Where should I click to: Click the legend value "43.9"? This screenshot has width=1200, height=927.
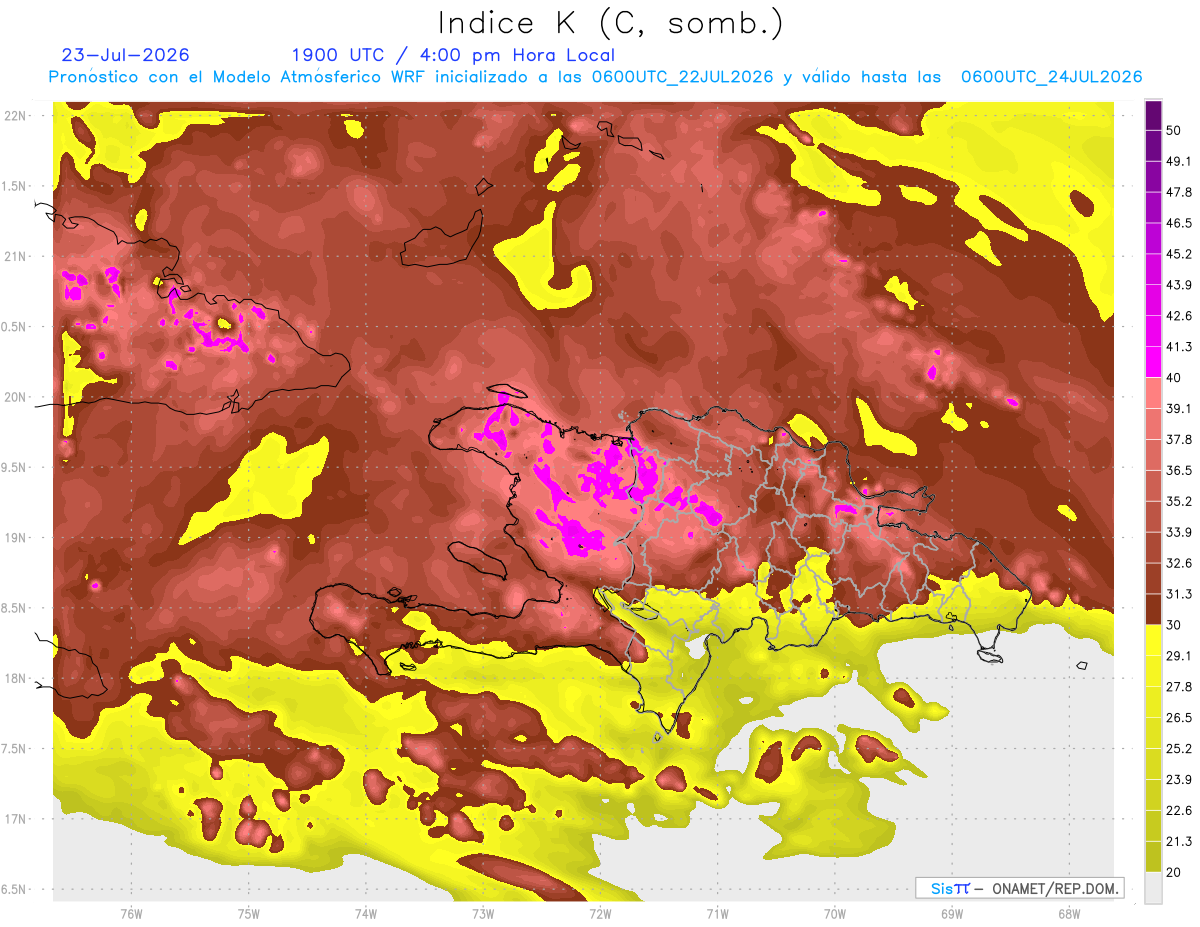click(1179, 285)
